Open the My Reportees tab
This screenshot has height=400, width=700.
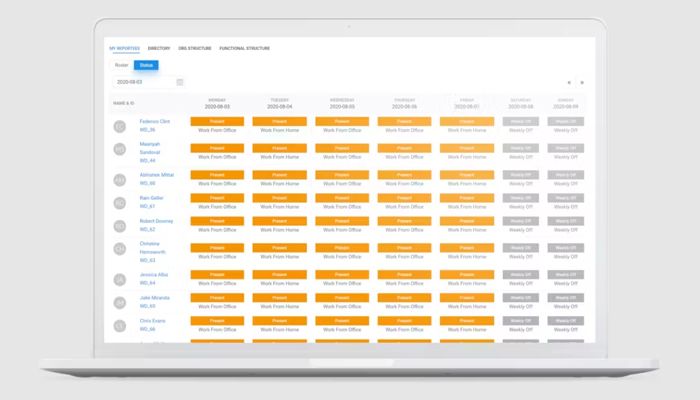(x=125, y=48)
